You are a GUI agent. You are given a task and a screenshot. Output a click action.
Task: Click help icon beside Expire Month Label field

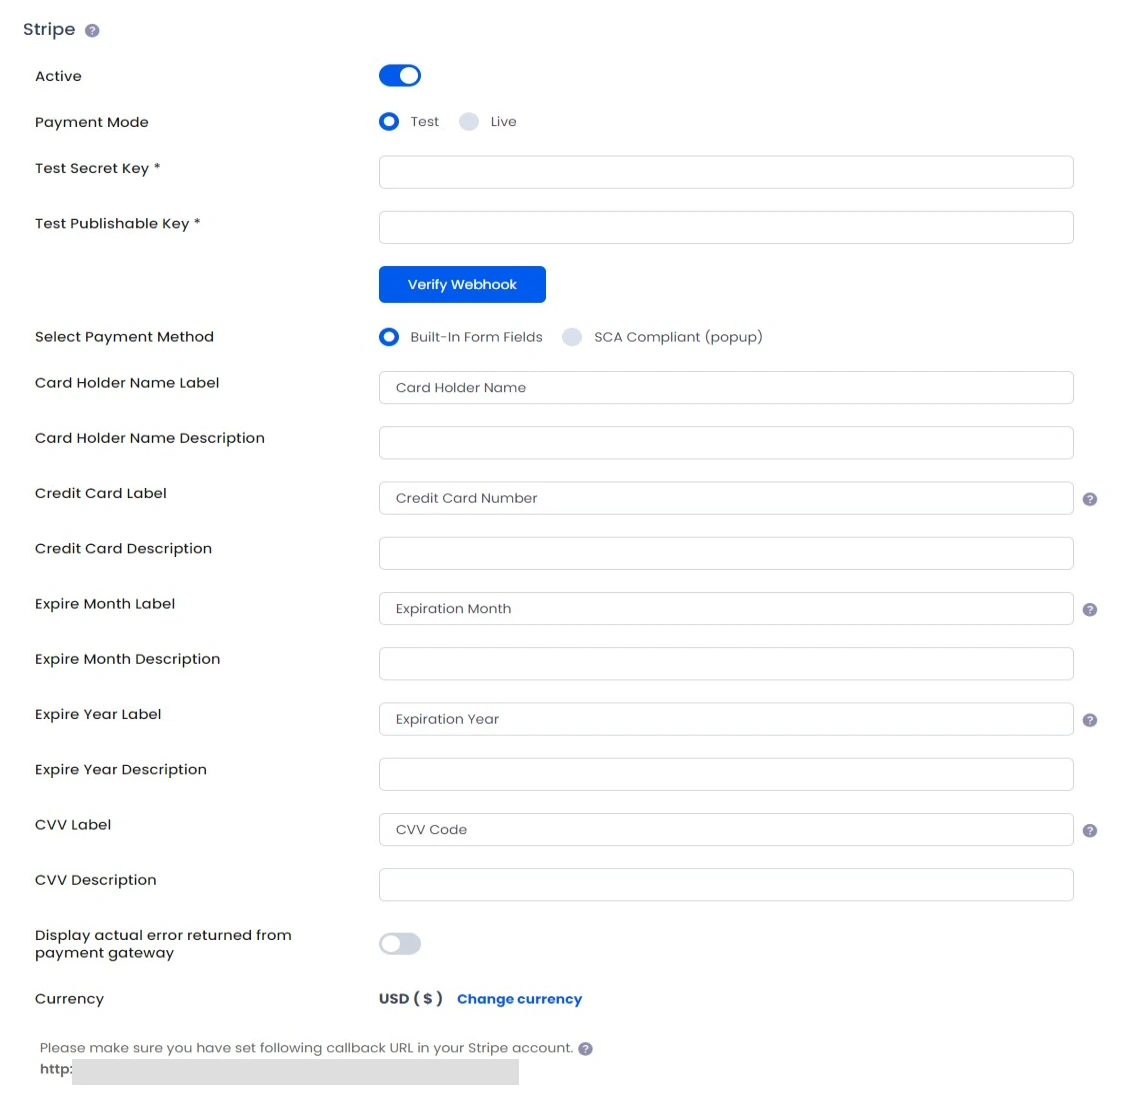(1089, 610)
